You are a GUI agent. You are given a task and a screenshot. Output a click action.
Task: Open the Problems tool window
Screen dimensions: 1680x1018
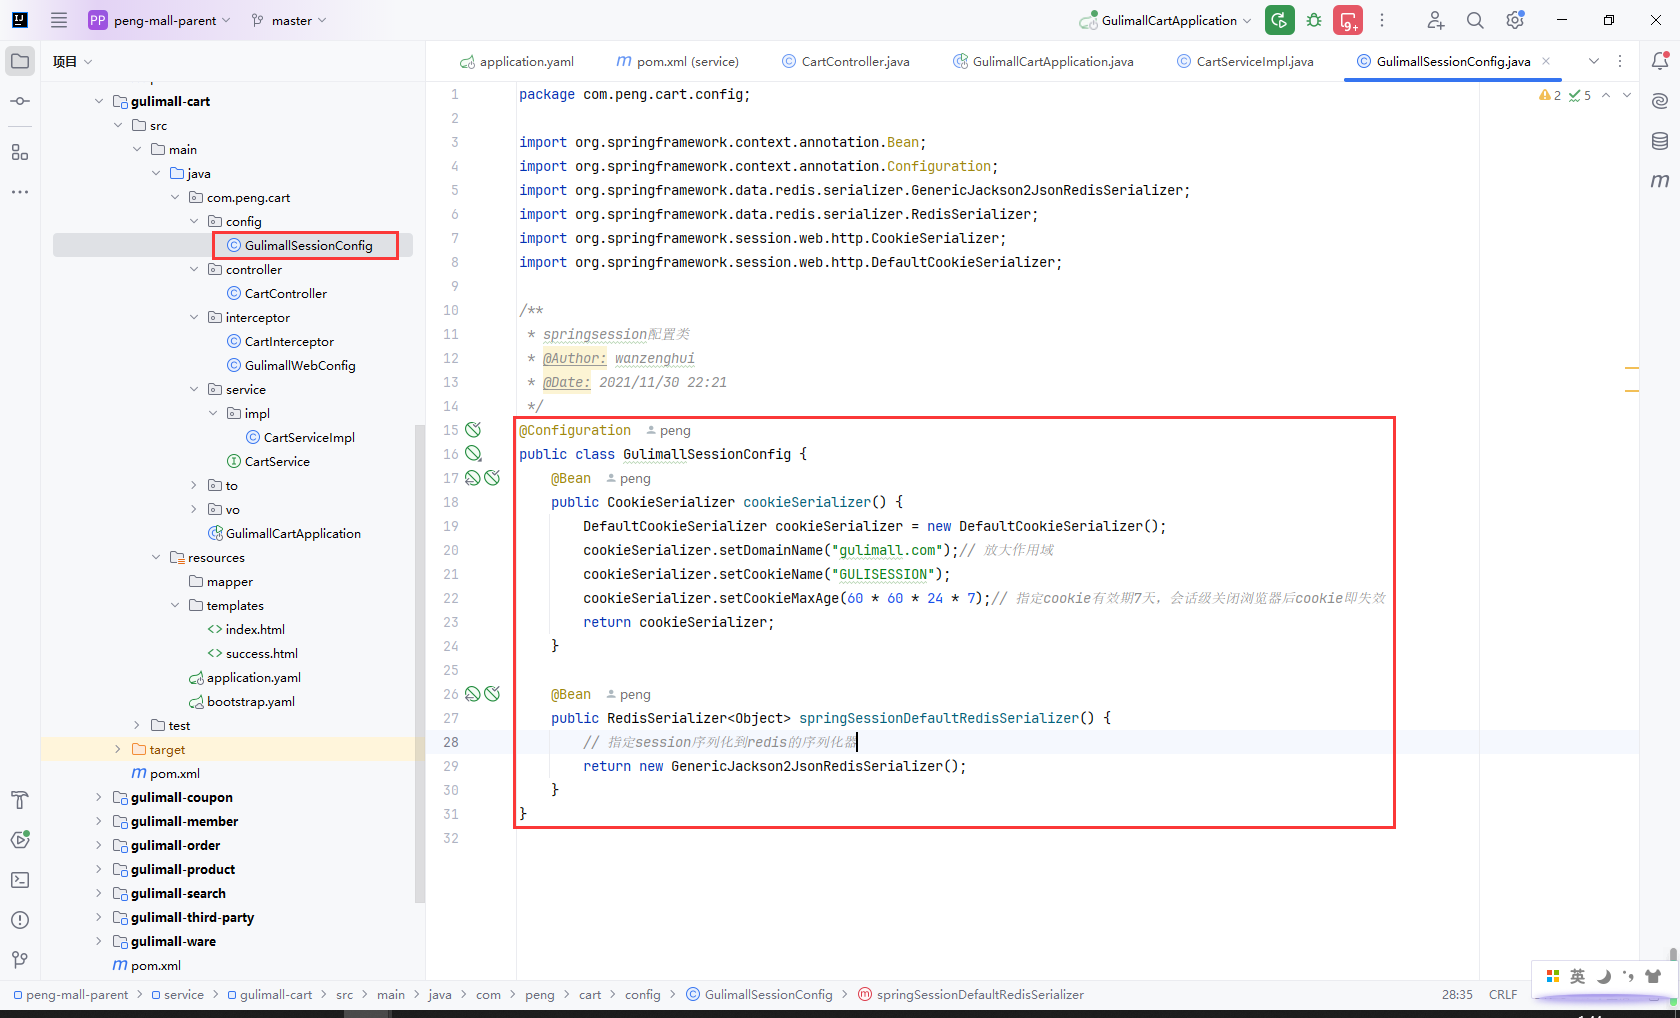20,920
